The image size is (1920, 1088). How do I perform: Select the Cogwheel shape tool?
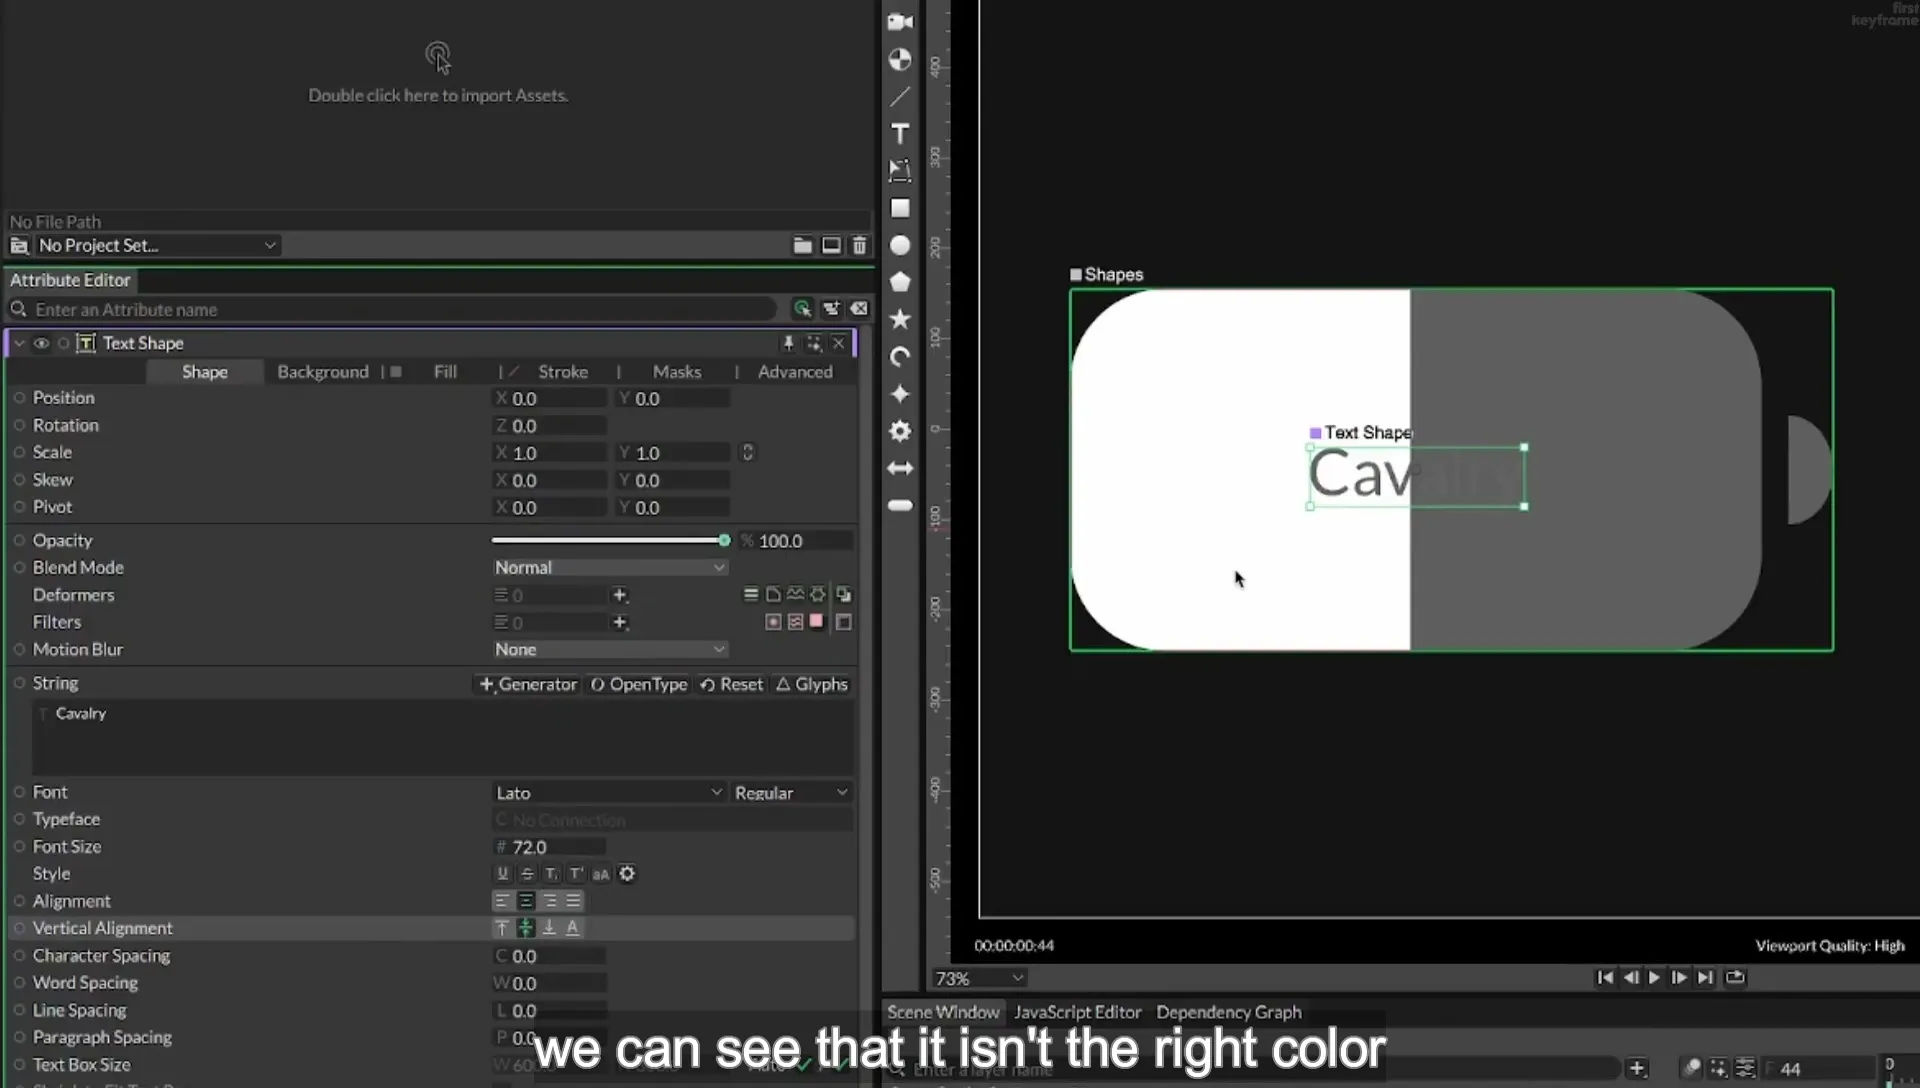coord(900,431)
